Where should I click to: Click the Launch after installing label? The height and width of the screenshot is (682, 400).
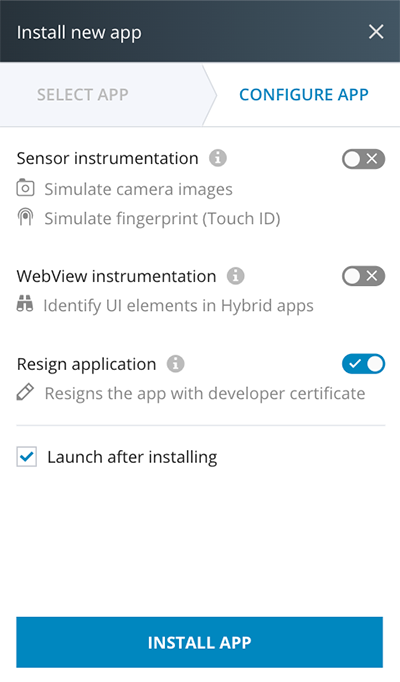tap(132, 457)
